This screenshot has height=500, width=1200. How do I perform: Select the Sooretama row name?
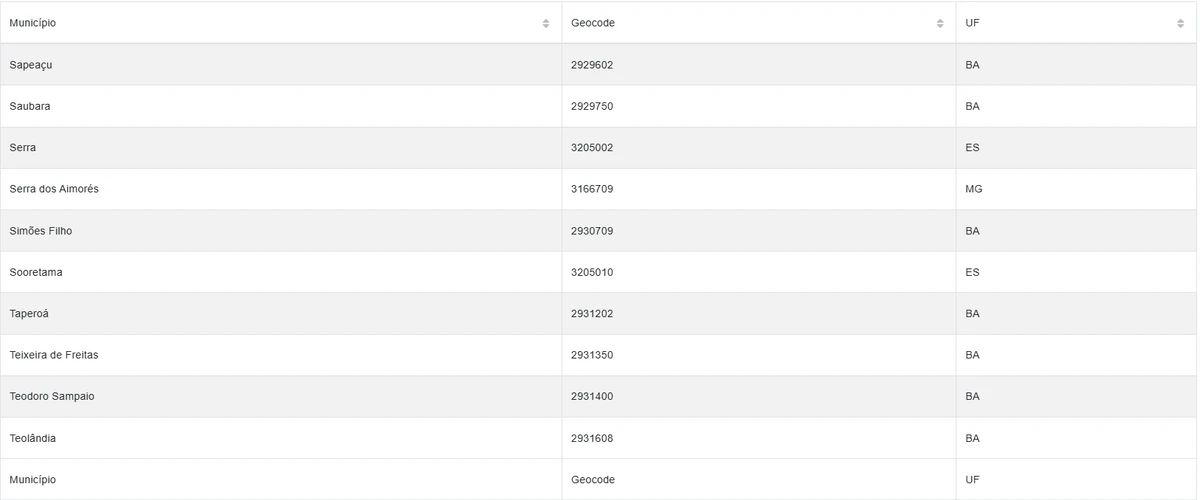click(36, 272)
